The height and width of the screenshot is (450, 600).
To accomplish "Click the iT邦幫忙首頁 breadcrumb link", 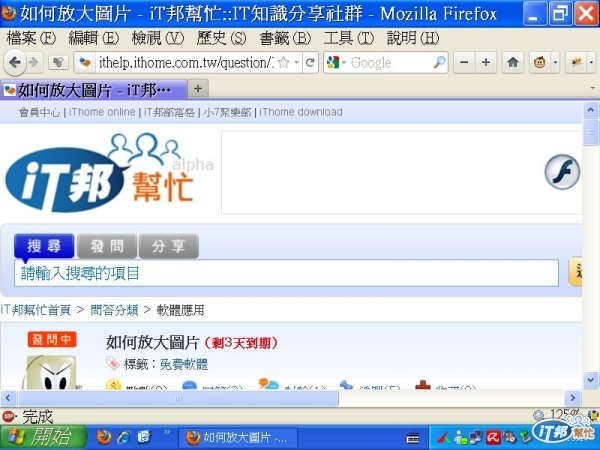I will [36, 310].
